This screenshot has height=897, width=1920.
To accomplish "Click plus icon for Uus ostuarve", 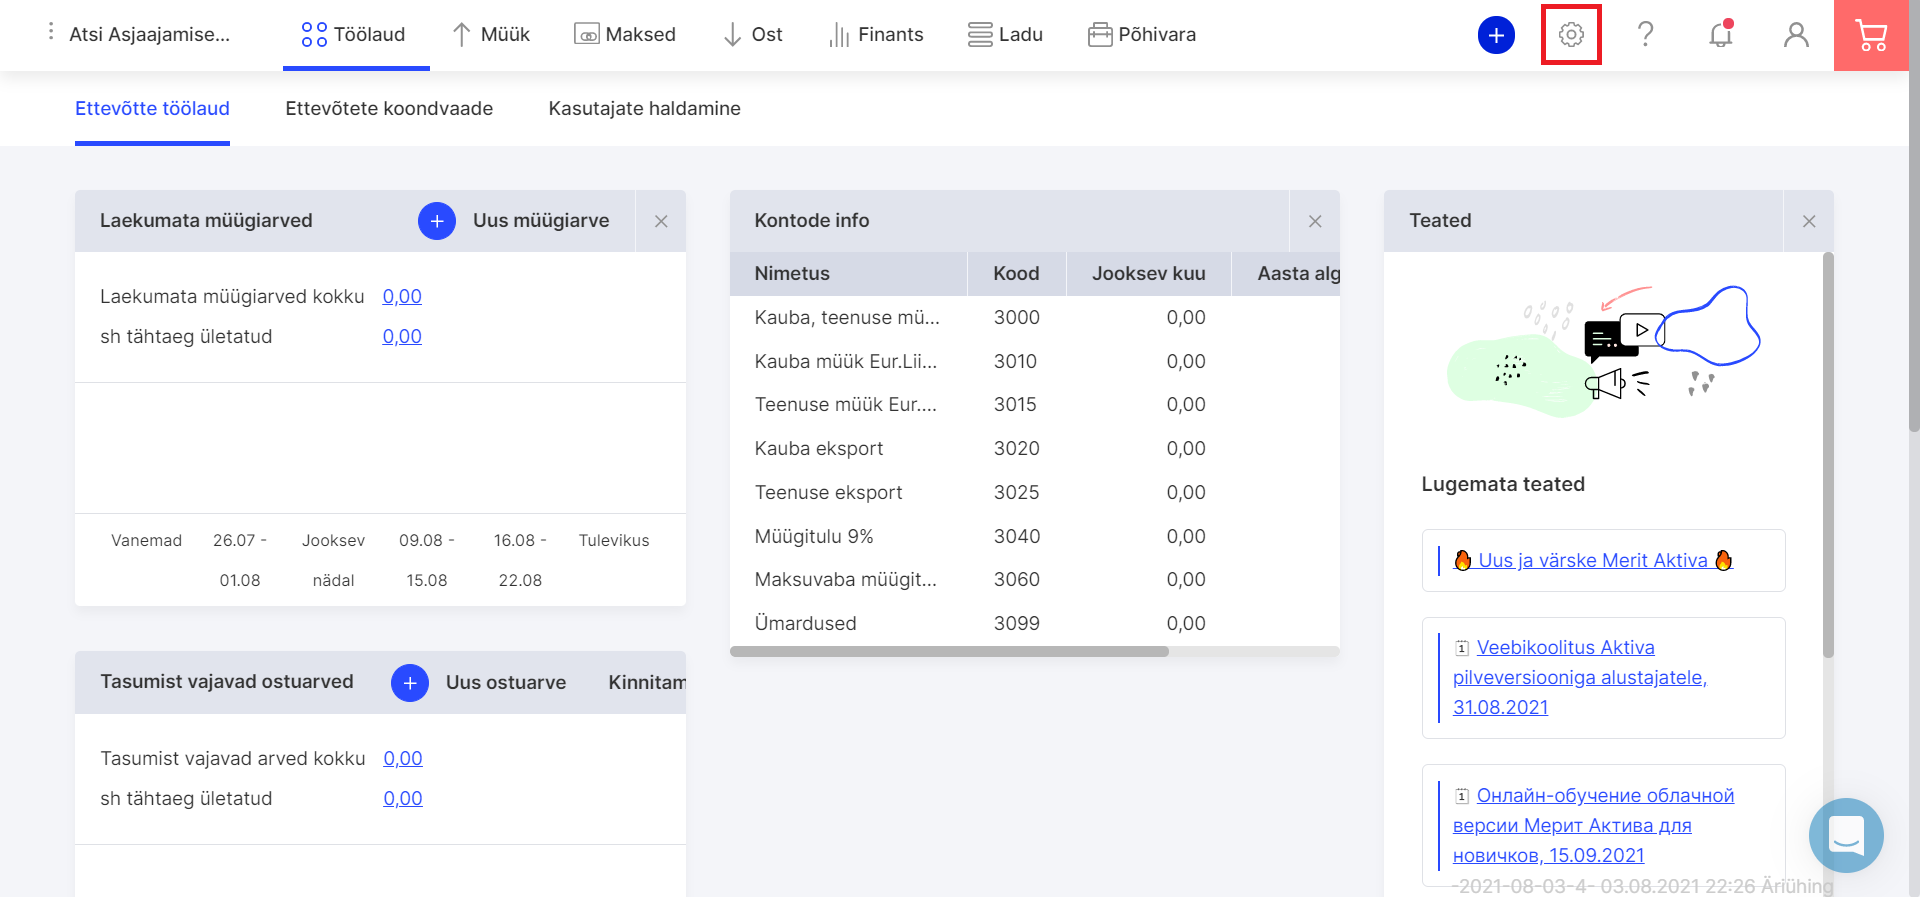I will click(410, 682).
